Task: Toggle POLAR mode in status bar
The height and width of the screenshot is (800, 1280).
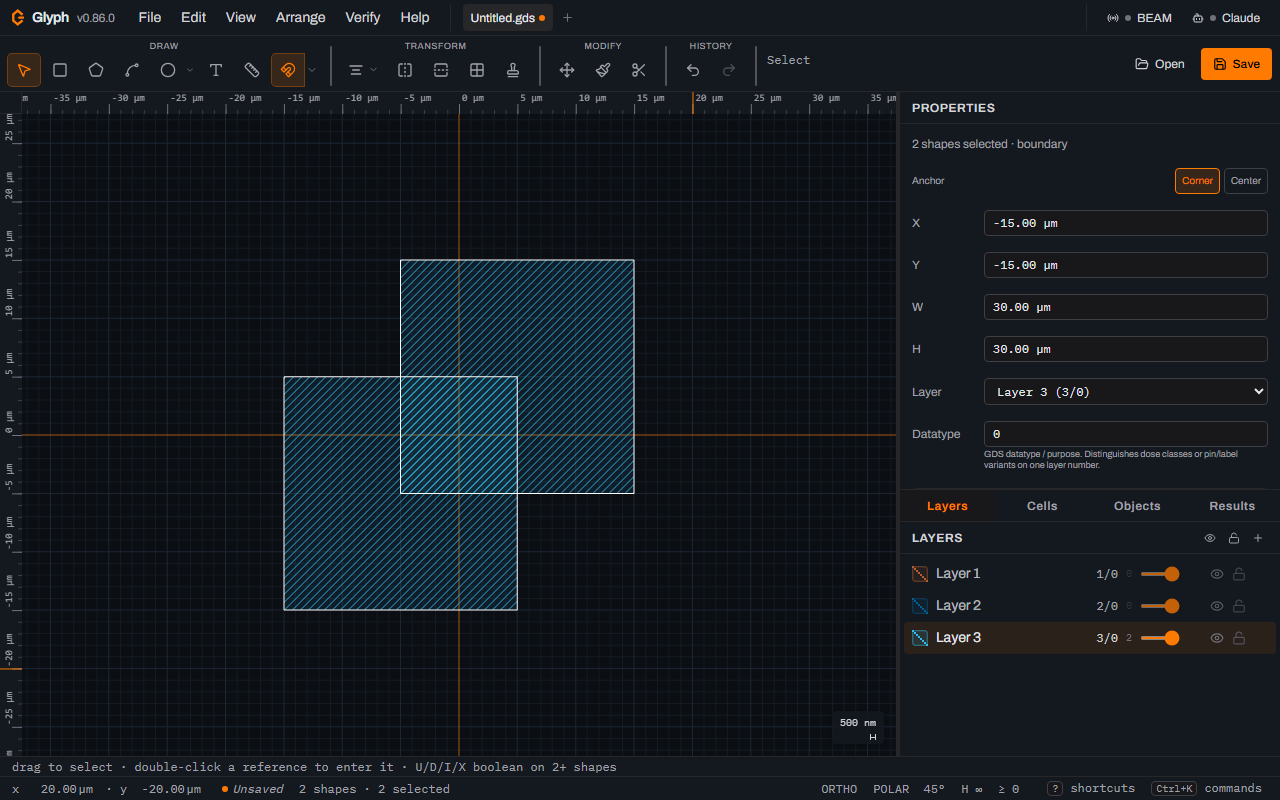Action: pyautogui.click(x=891, y=789)
